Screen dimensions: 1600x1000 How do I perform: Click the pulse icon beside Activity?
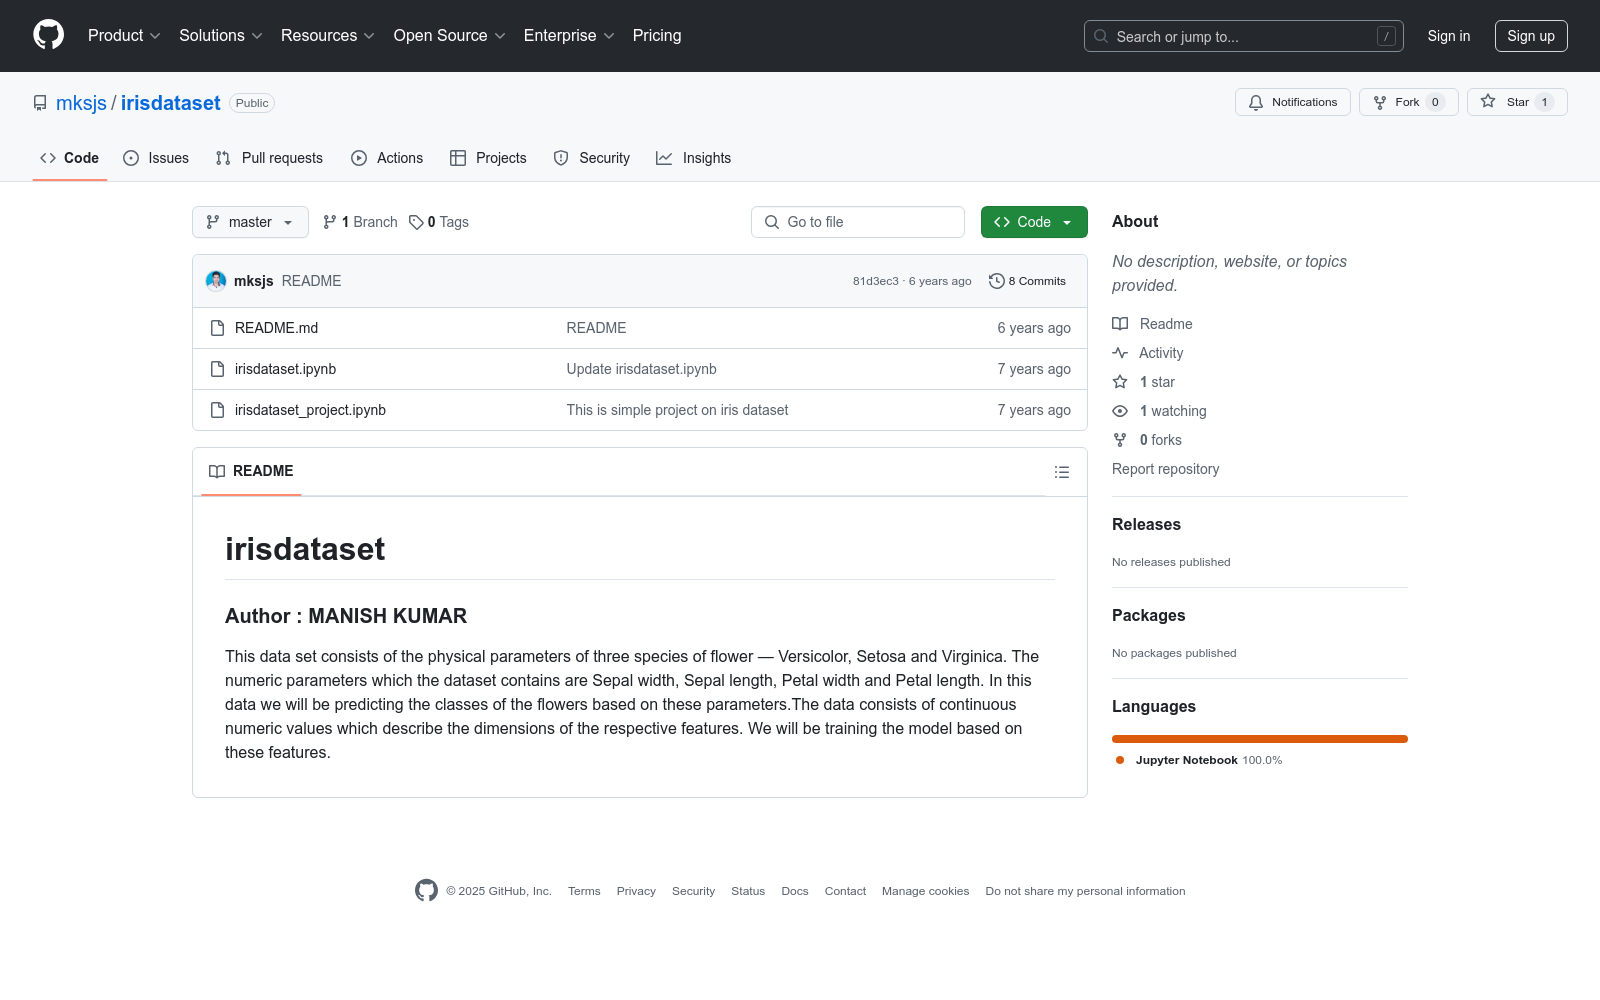1120,353
